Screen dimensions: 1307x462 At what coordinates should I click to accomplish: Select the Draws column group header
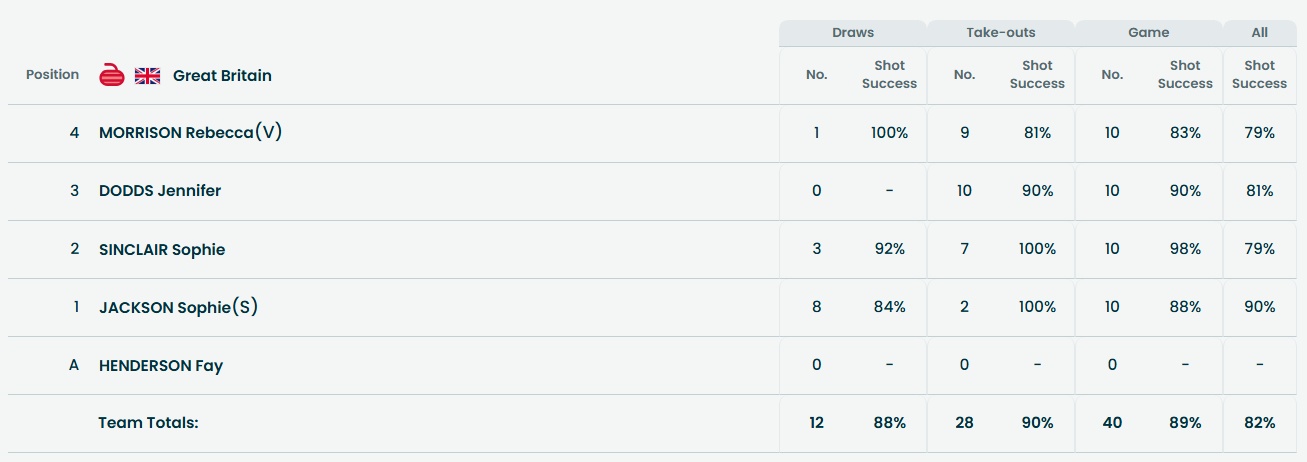point(853,33)
